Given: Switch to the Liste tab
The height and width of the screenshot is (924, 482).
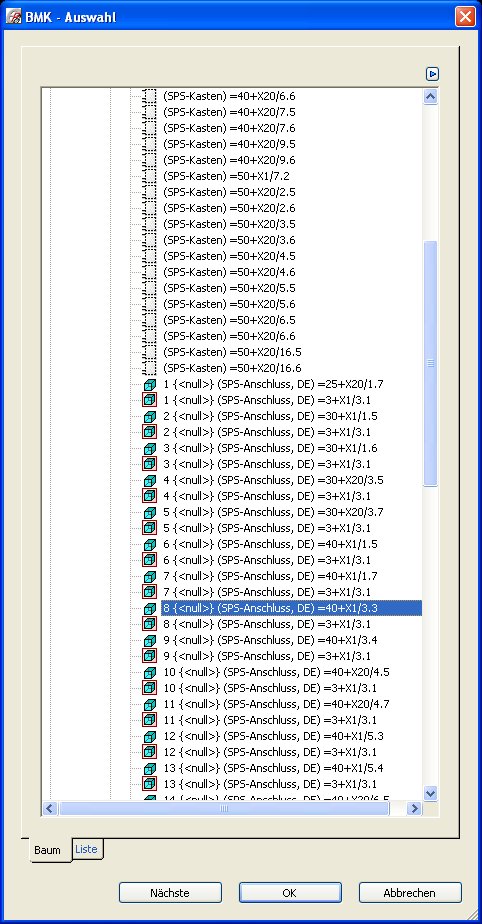Looking at the screenshot, I should [87, 849].
